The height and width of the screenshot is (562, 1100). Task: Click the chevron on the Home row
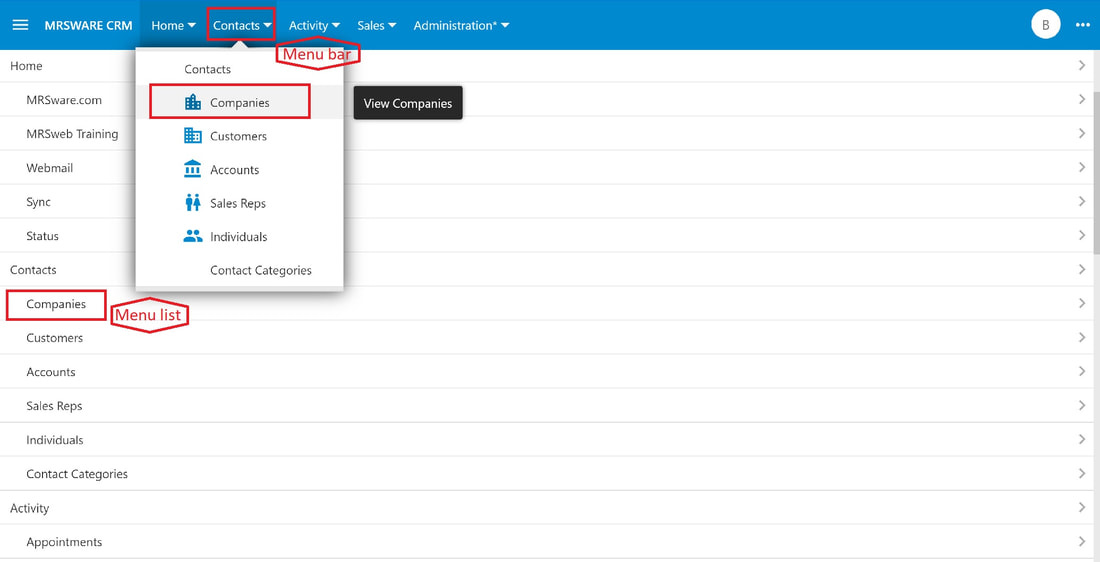pyautogui.click(x=1081, y=65)
